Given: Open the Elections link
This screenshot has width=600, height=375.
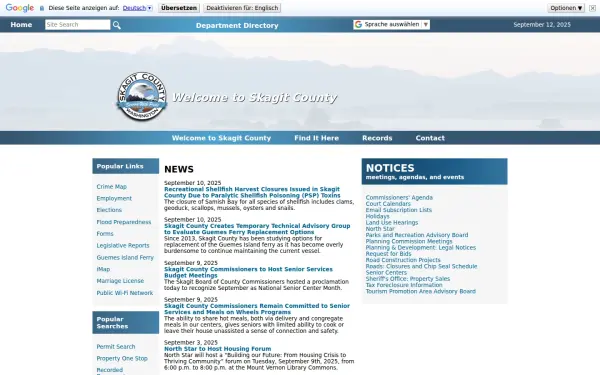Looking at the screenshot, I should pyautogui.click(x=109, y=210).
